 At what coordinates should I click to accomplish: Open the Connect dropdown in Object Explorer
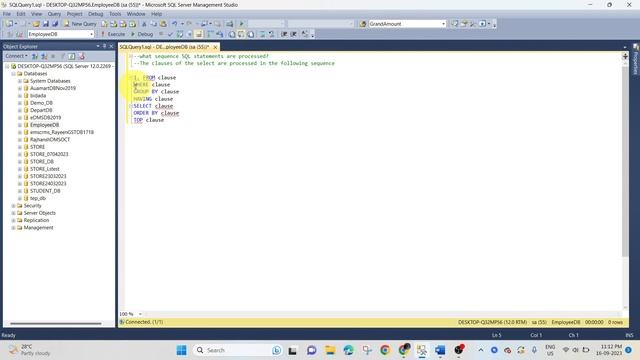16,56
